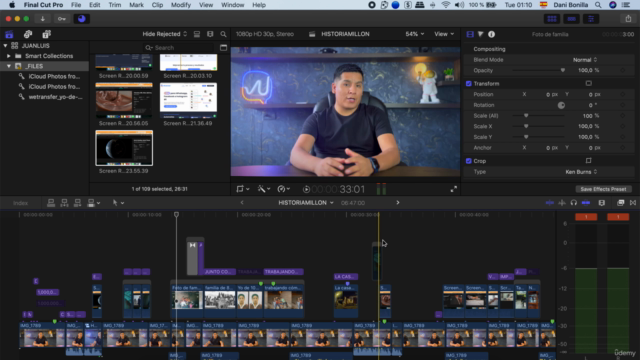Click the timeline Index button
Screen dimensions: 640x360
20,203
